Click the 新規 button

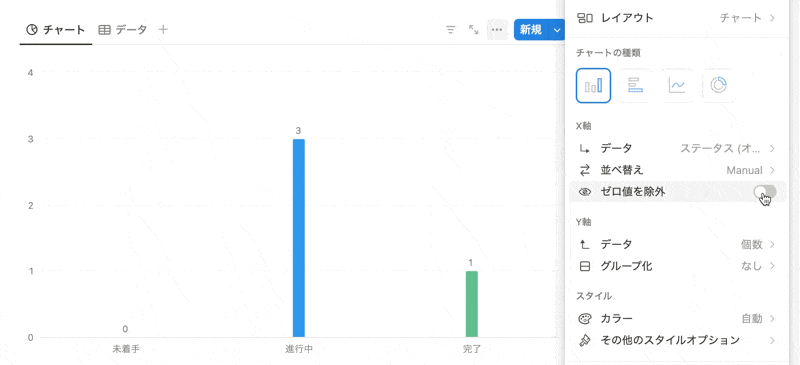pos(531,30)
